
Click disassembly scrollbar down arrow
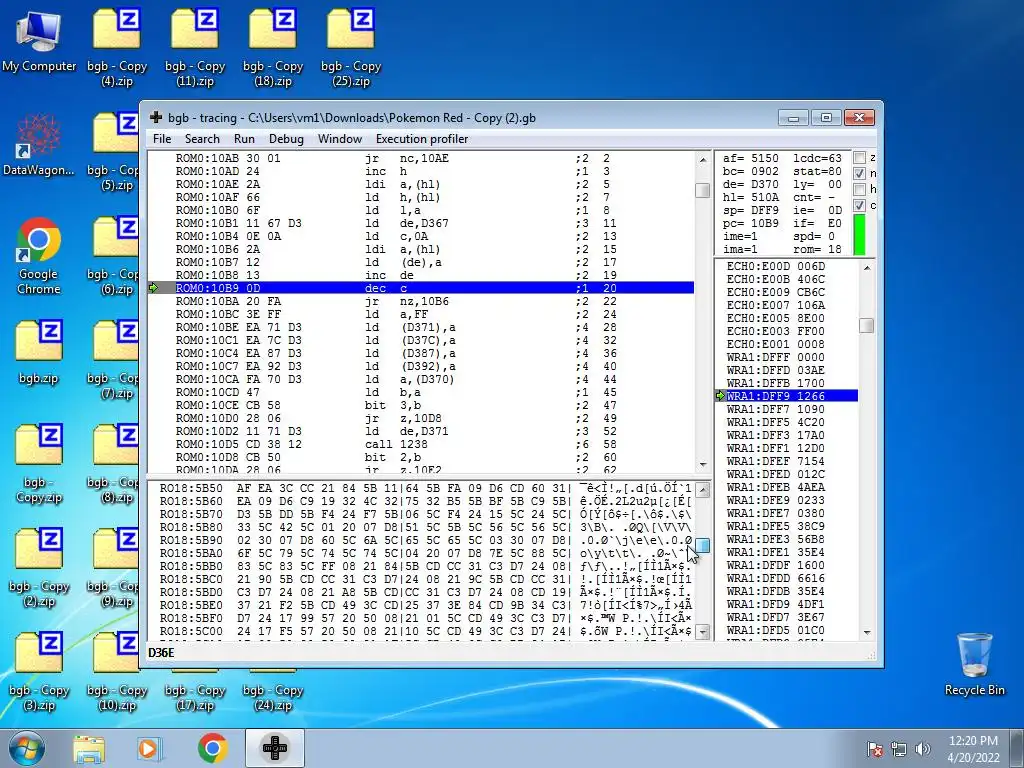[703, 464]
